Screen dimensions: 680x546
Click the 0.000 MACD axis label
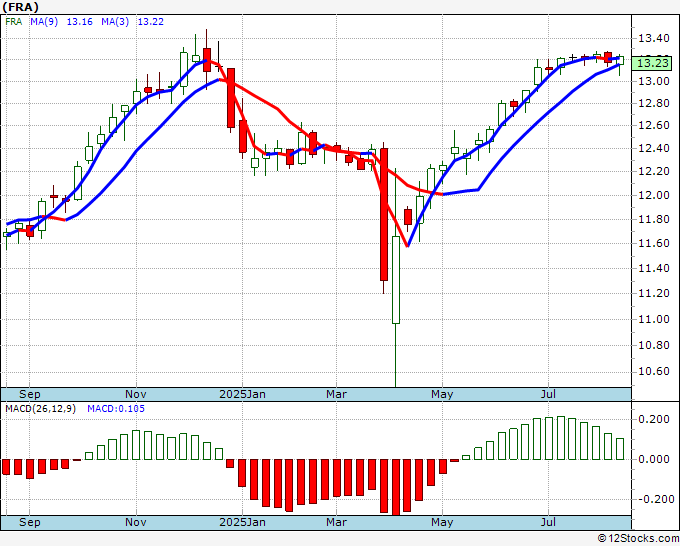[654, 459]
